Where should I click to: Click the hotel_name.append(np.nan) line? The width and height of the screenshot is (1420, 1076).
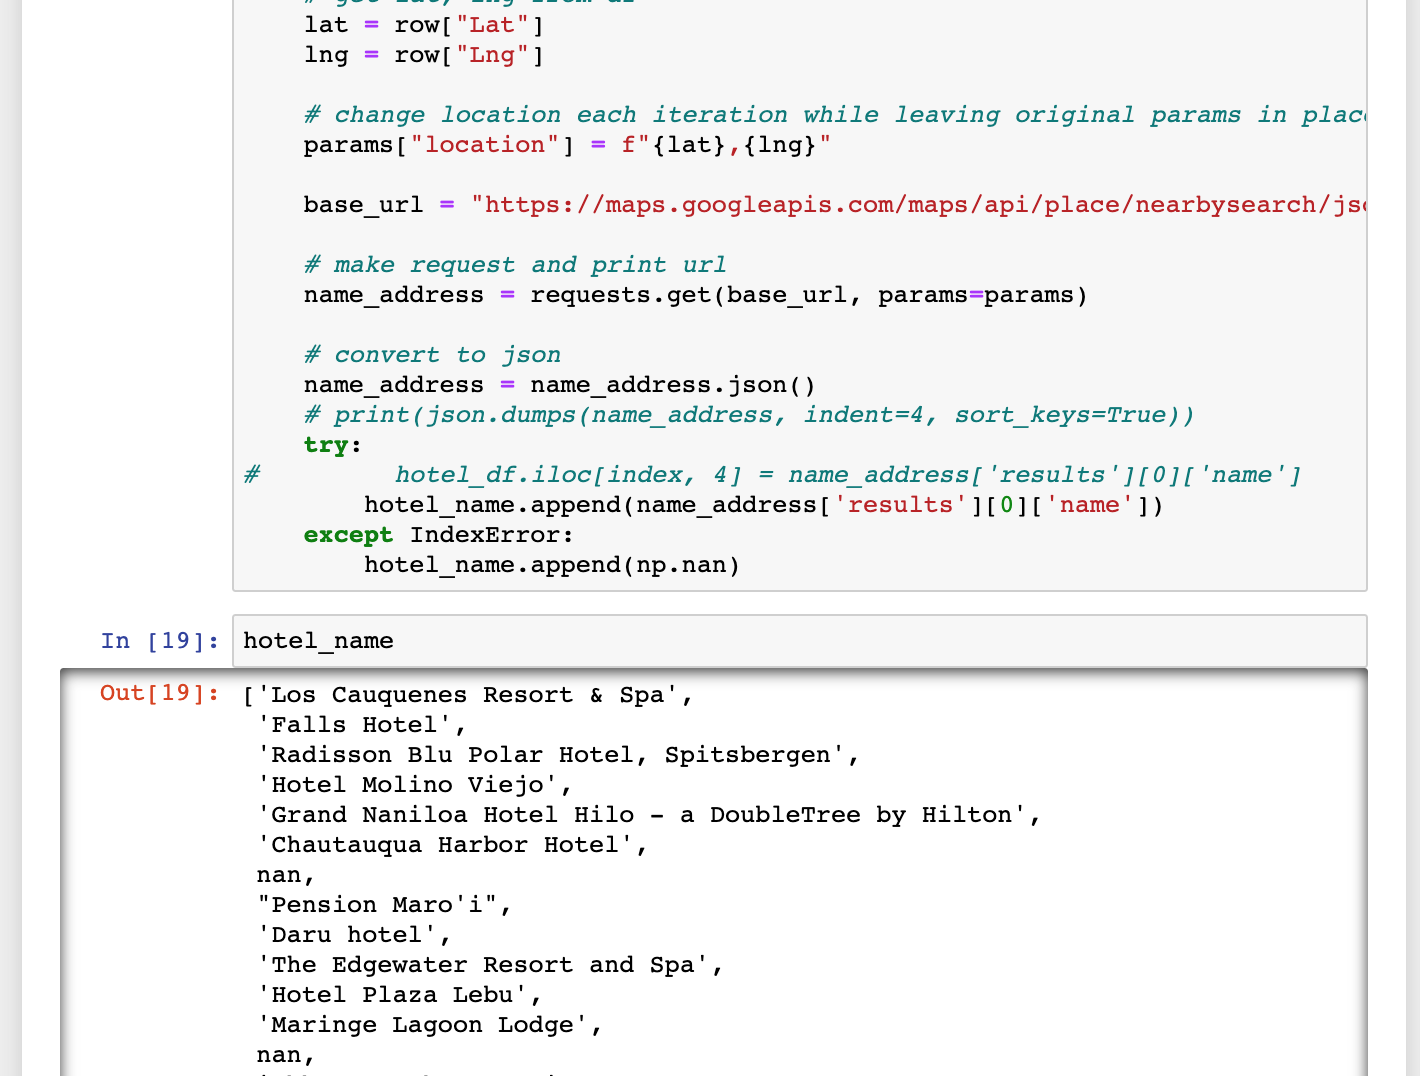click(552, 565)
